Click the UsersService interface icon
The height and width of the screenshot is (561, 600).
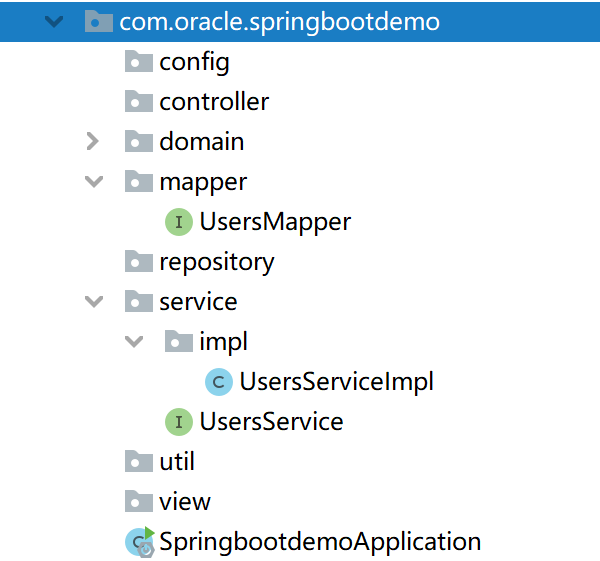pyautogui.click(x=178, y=422)
